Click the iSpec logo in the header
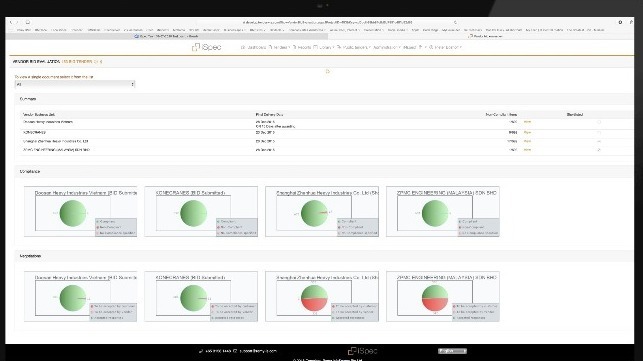This screenshot has height=361, width=643. click(x=207, y=47)
